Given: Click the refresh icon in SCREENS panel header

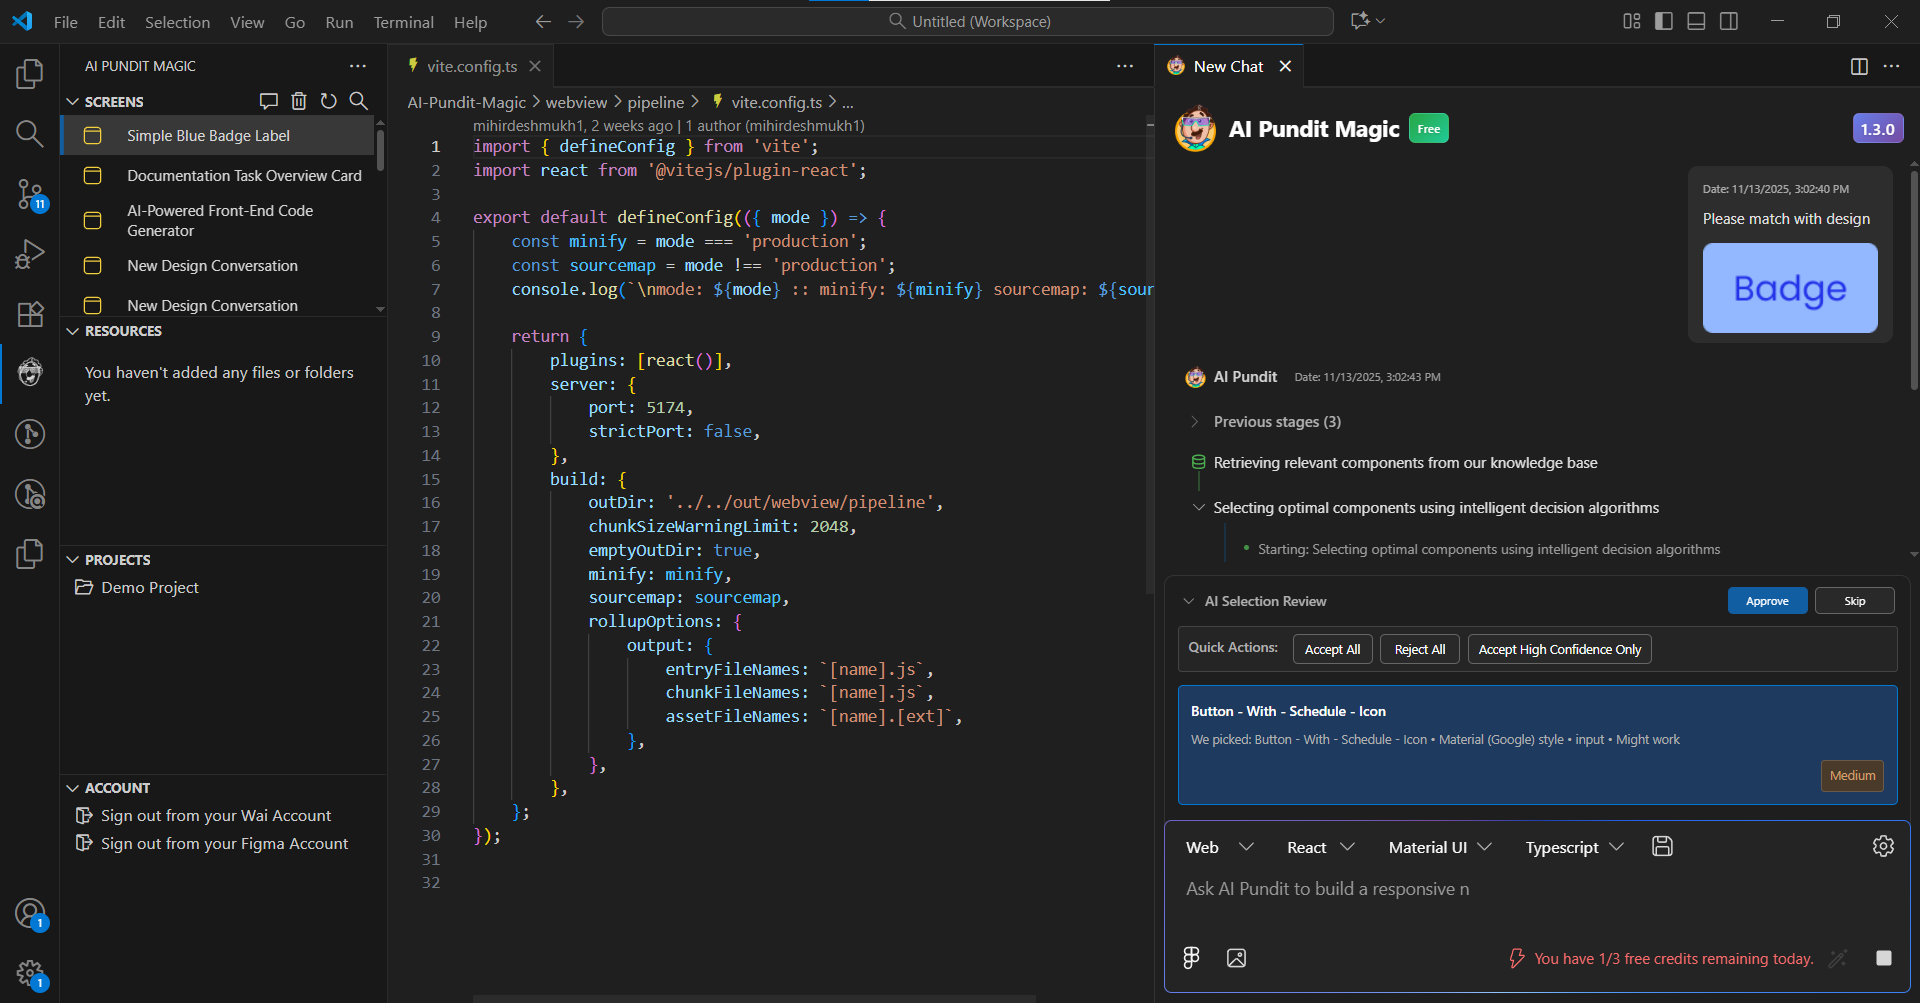Looking at the screenshot, I should click(329, 100).
